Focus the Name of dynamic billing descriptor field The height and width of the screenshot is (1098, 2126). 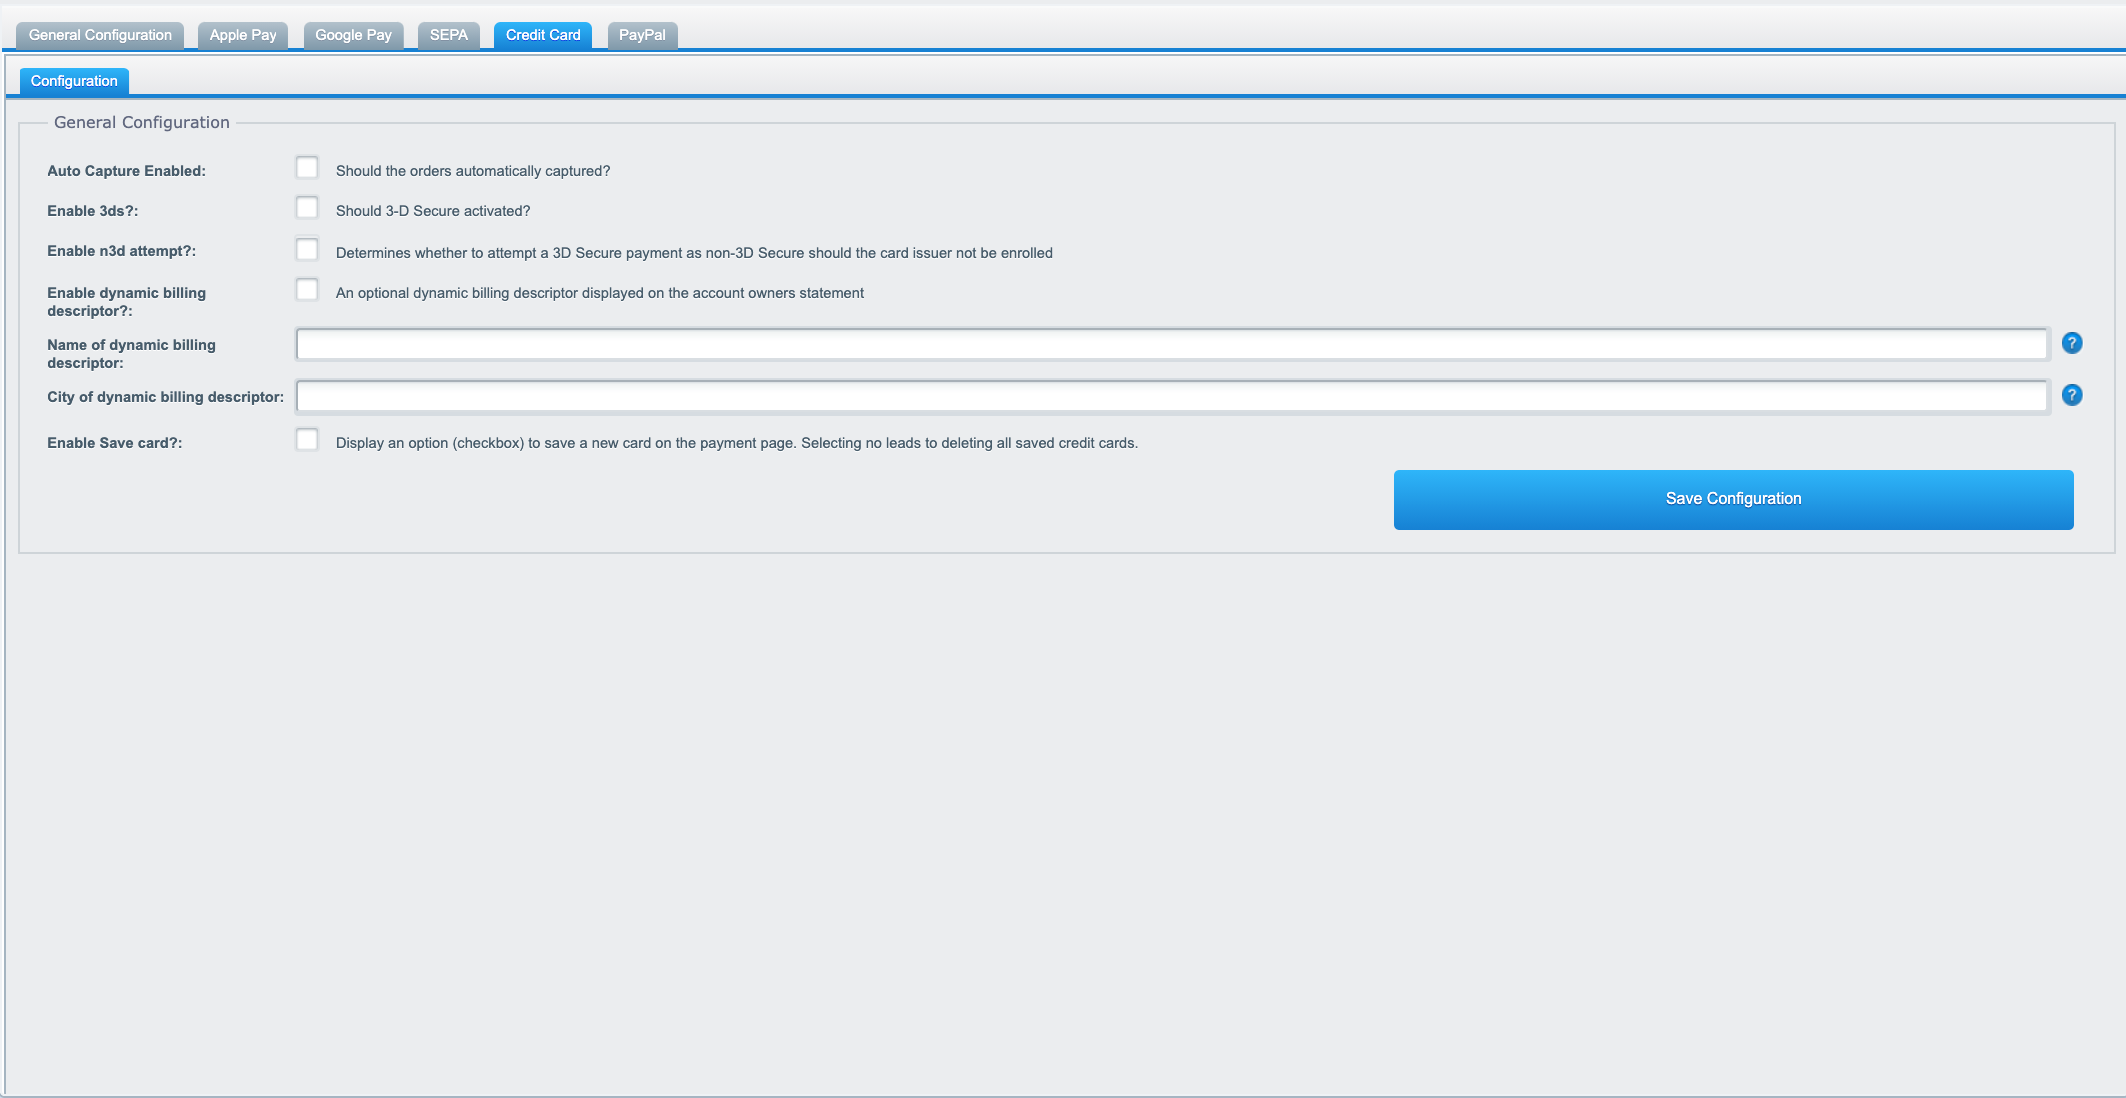1172,344
